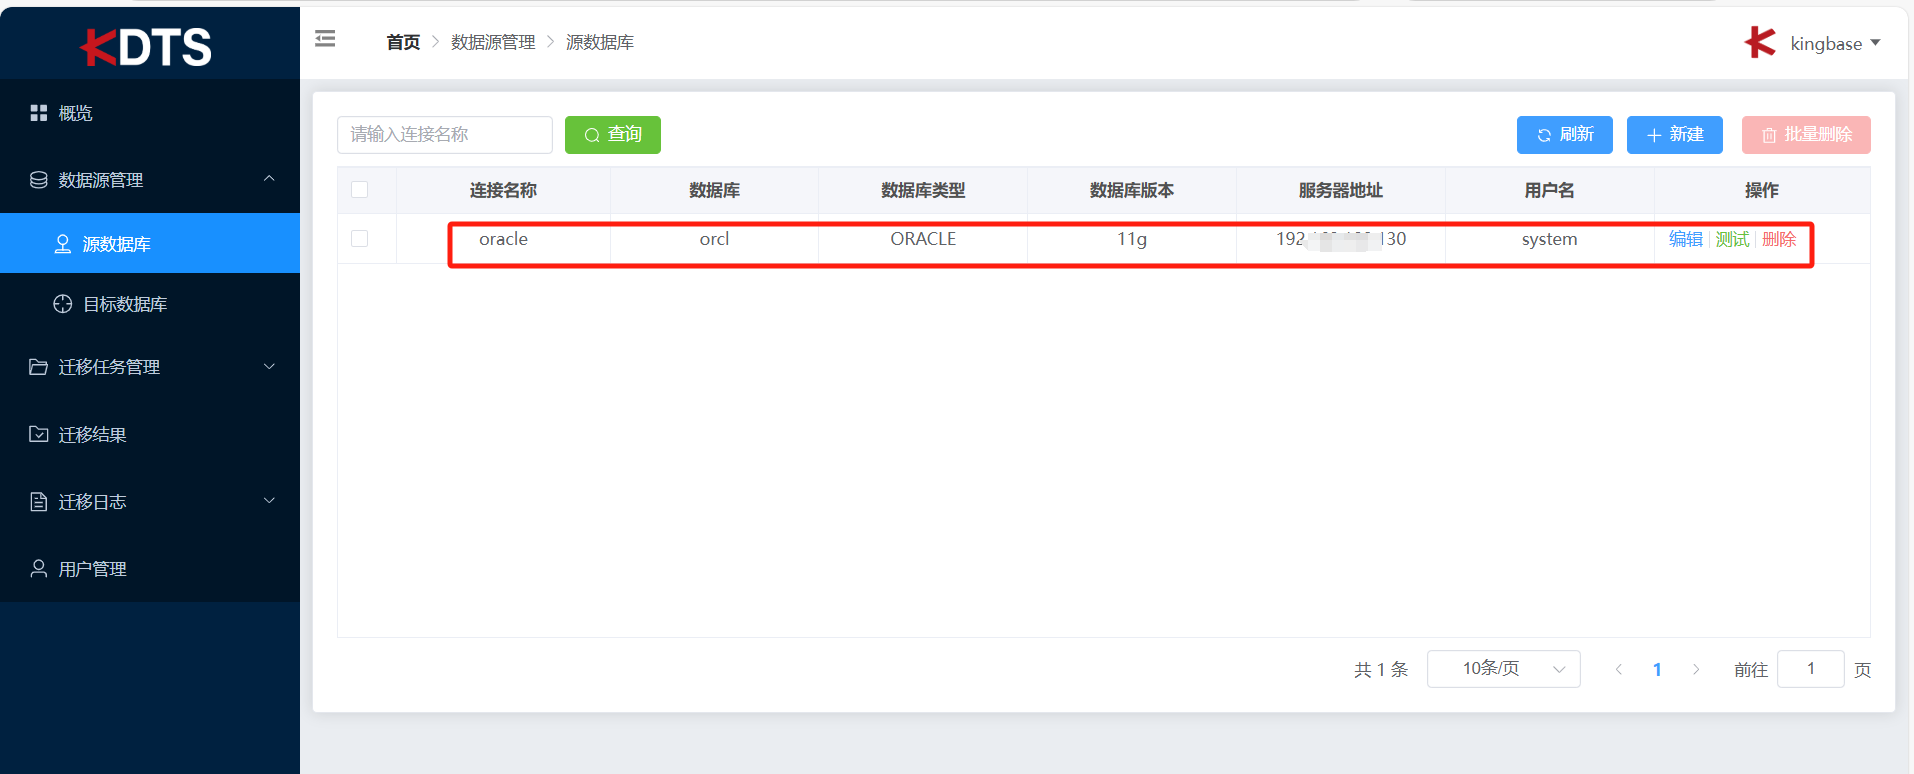Viewport: 1914px width, 774px height.
Task: Click the 源数据库 person icon
Action: pyautogui.click(x=62, y=244)
